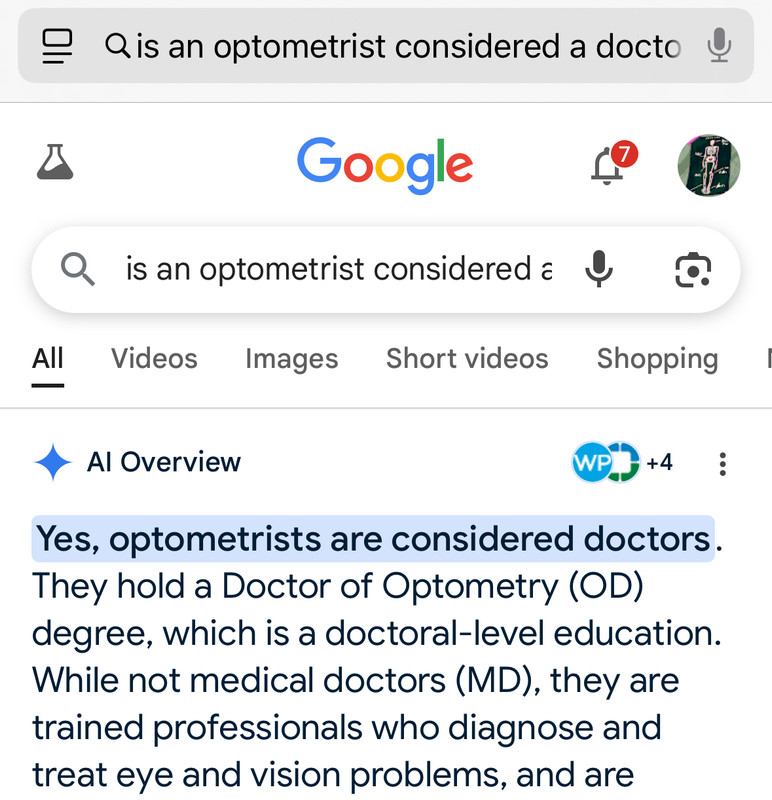772x800 pixels.
Task: Click magnifier icon in Google search box
Action: 78,269
